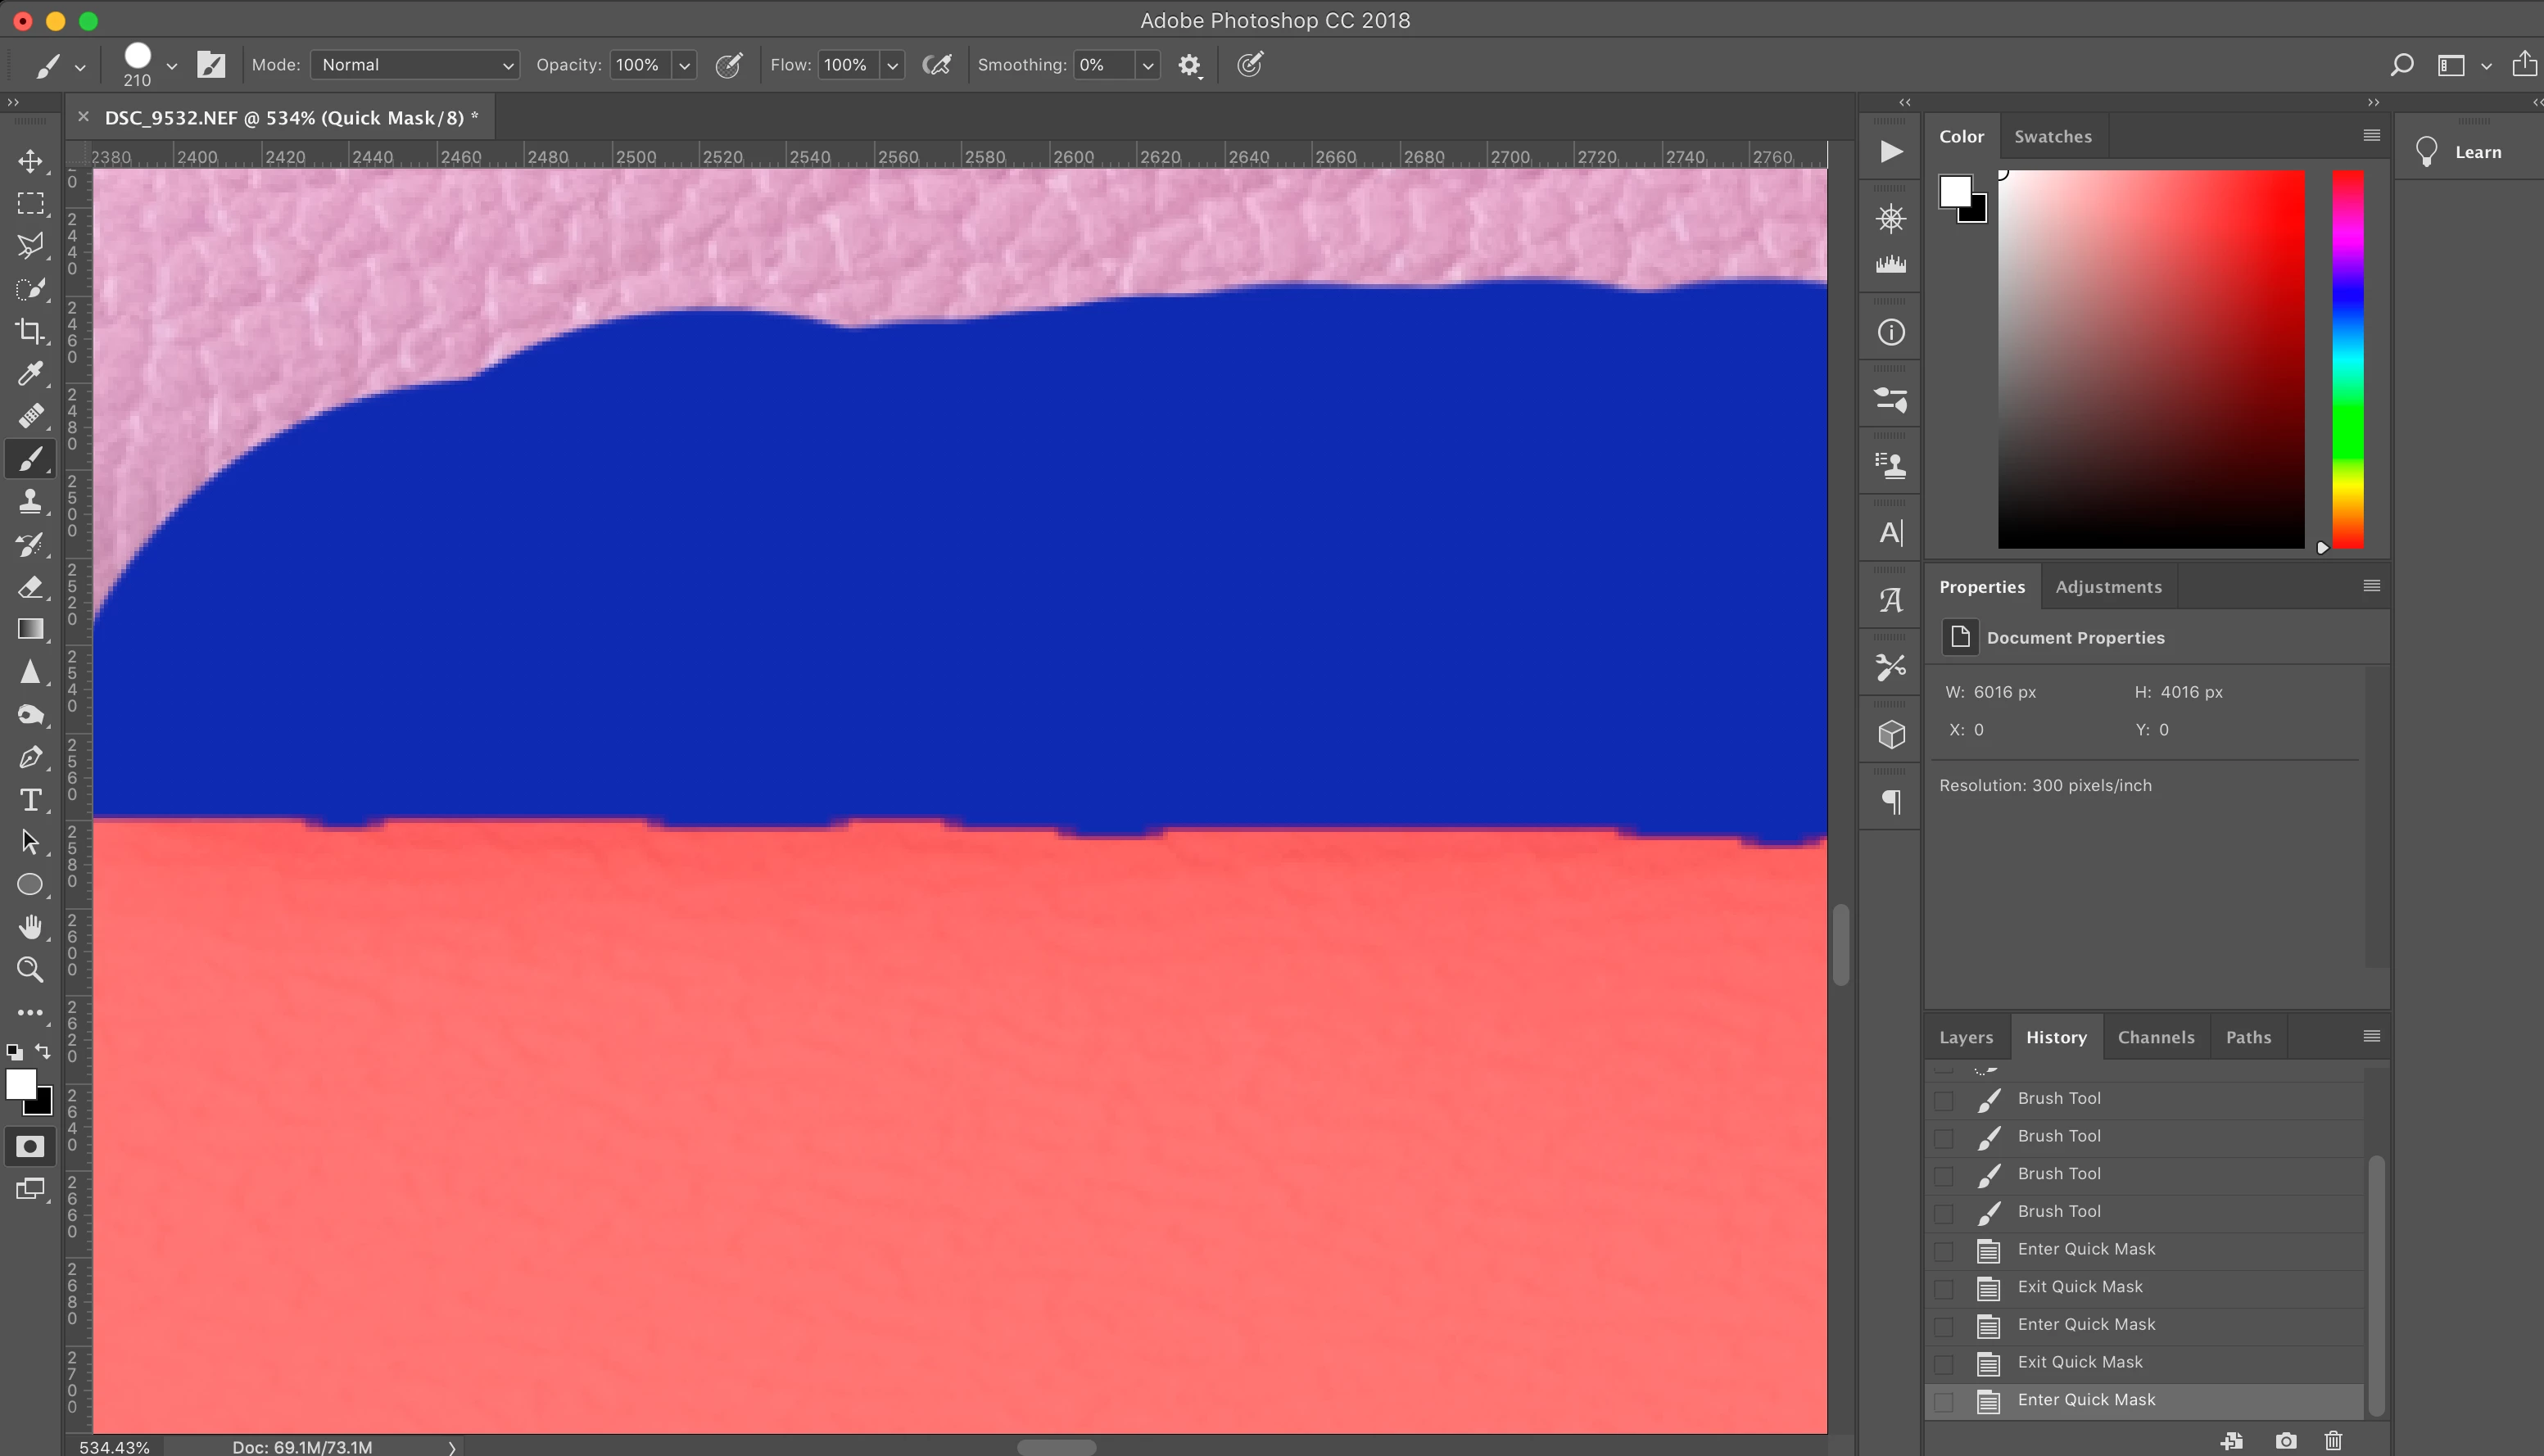Image resolution: width=2544 pixels, height=1456 pixels.
Task: Select the Eraser tool
Action: pos(30,587)
